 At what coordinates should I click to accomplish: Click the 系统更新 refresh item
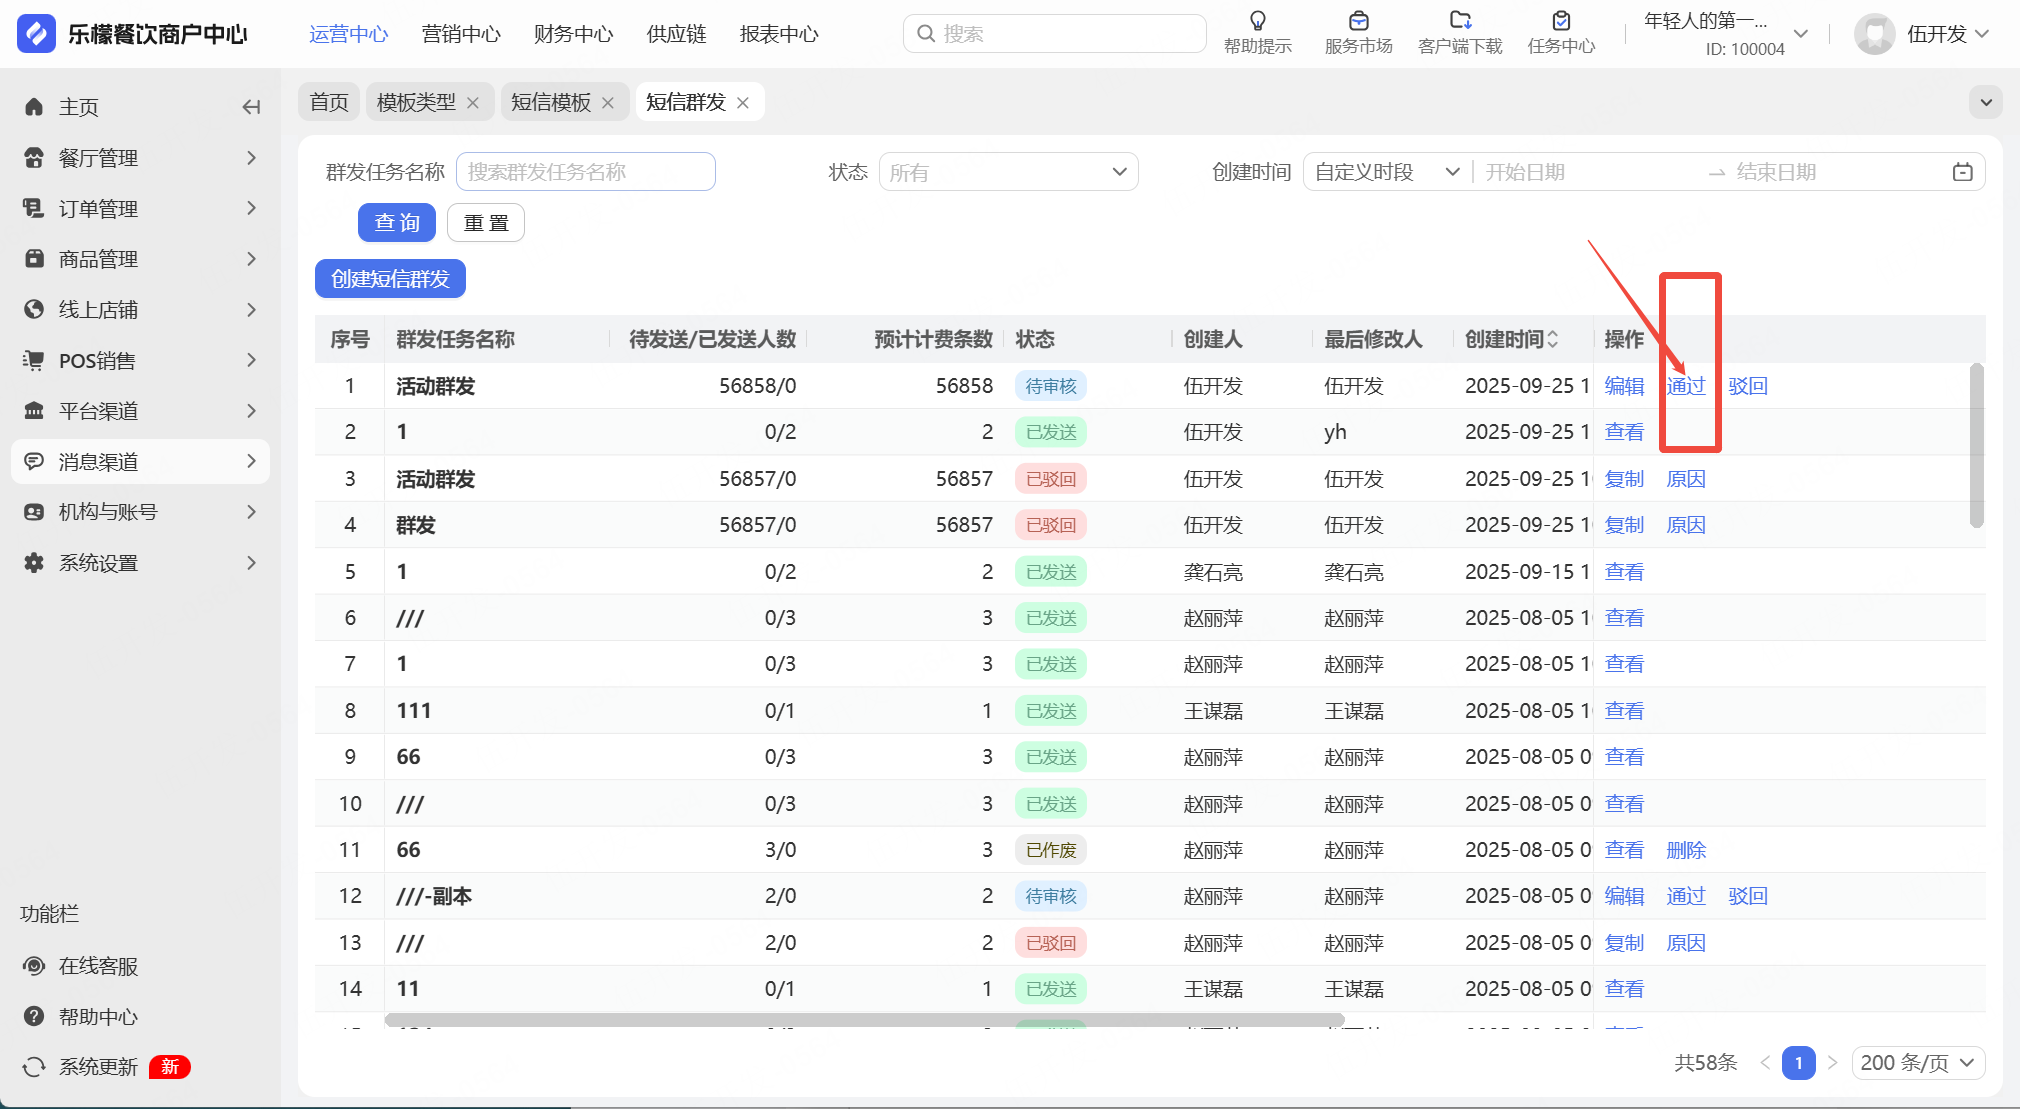pos(98,1067)
